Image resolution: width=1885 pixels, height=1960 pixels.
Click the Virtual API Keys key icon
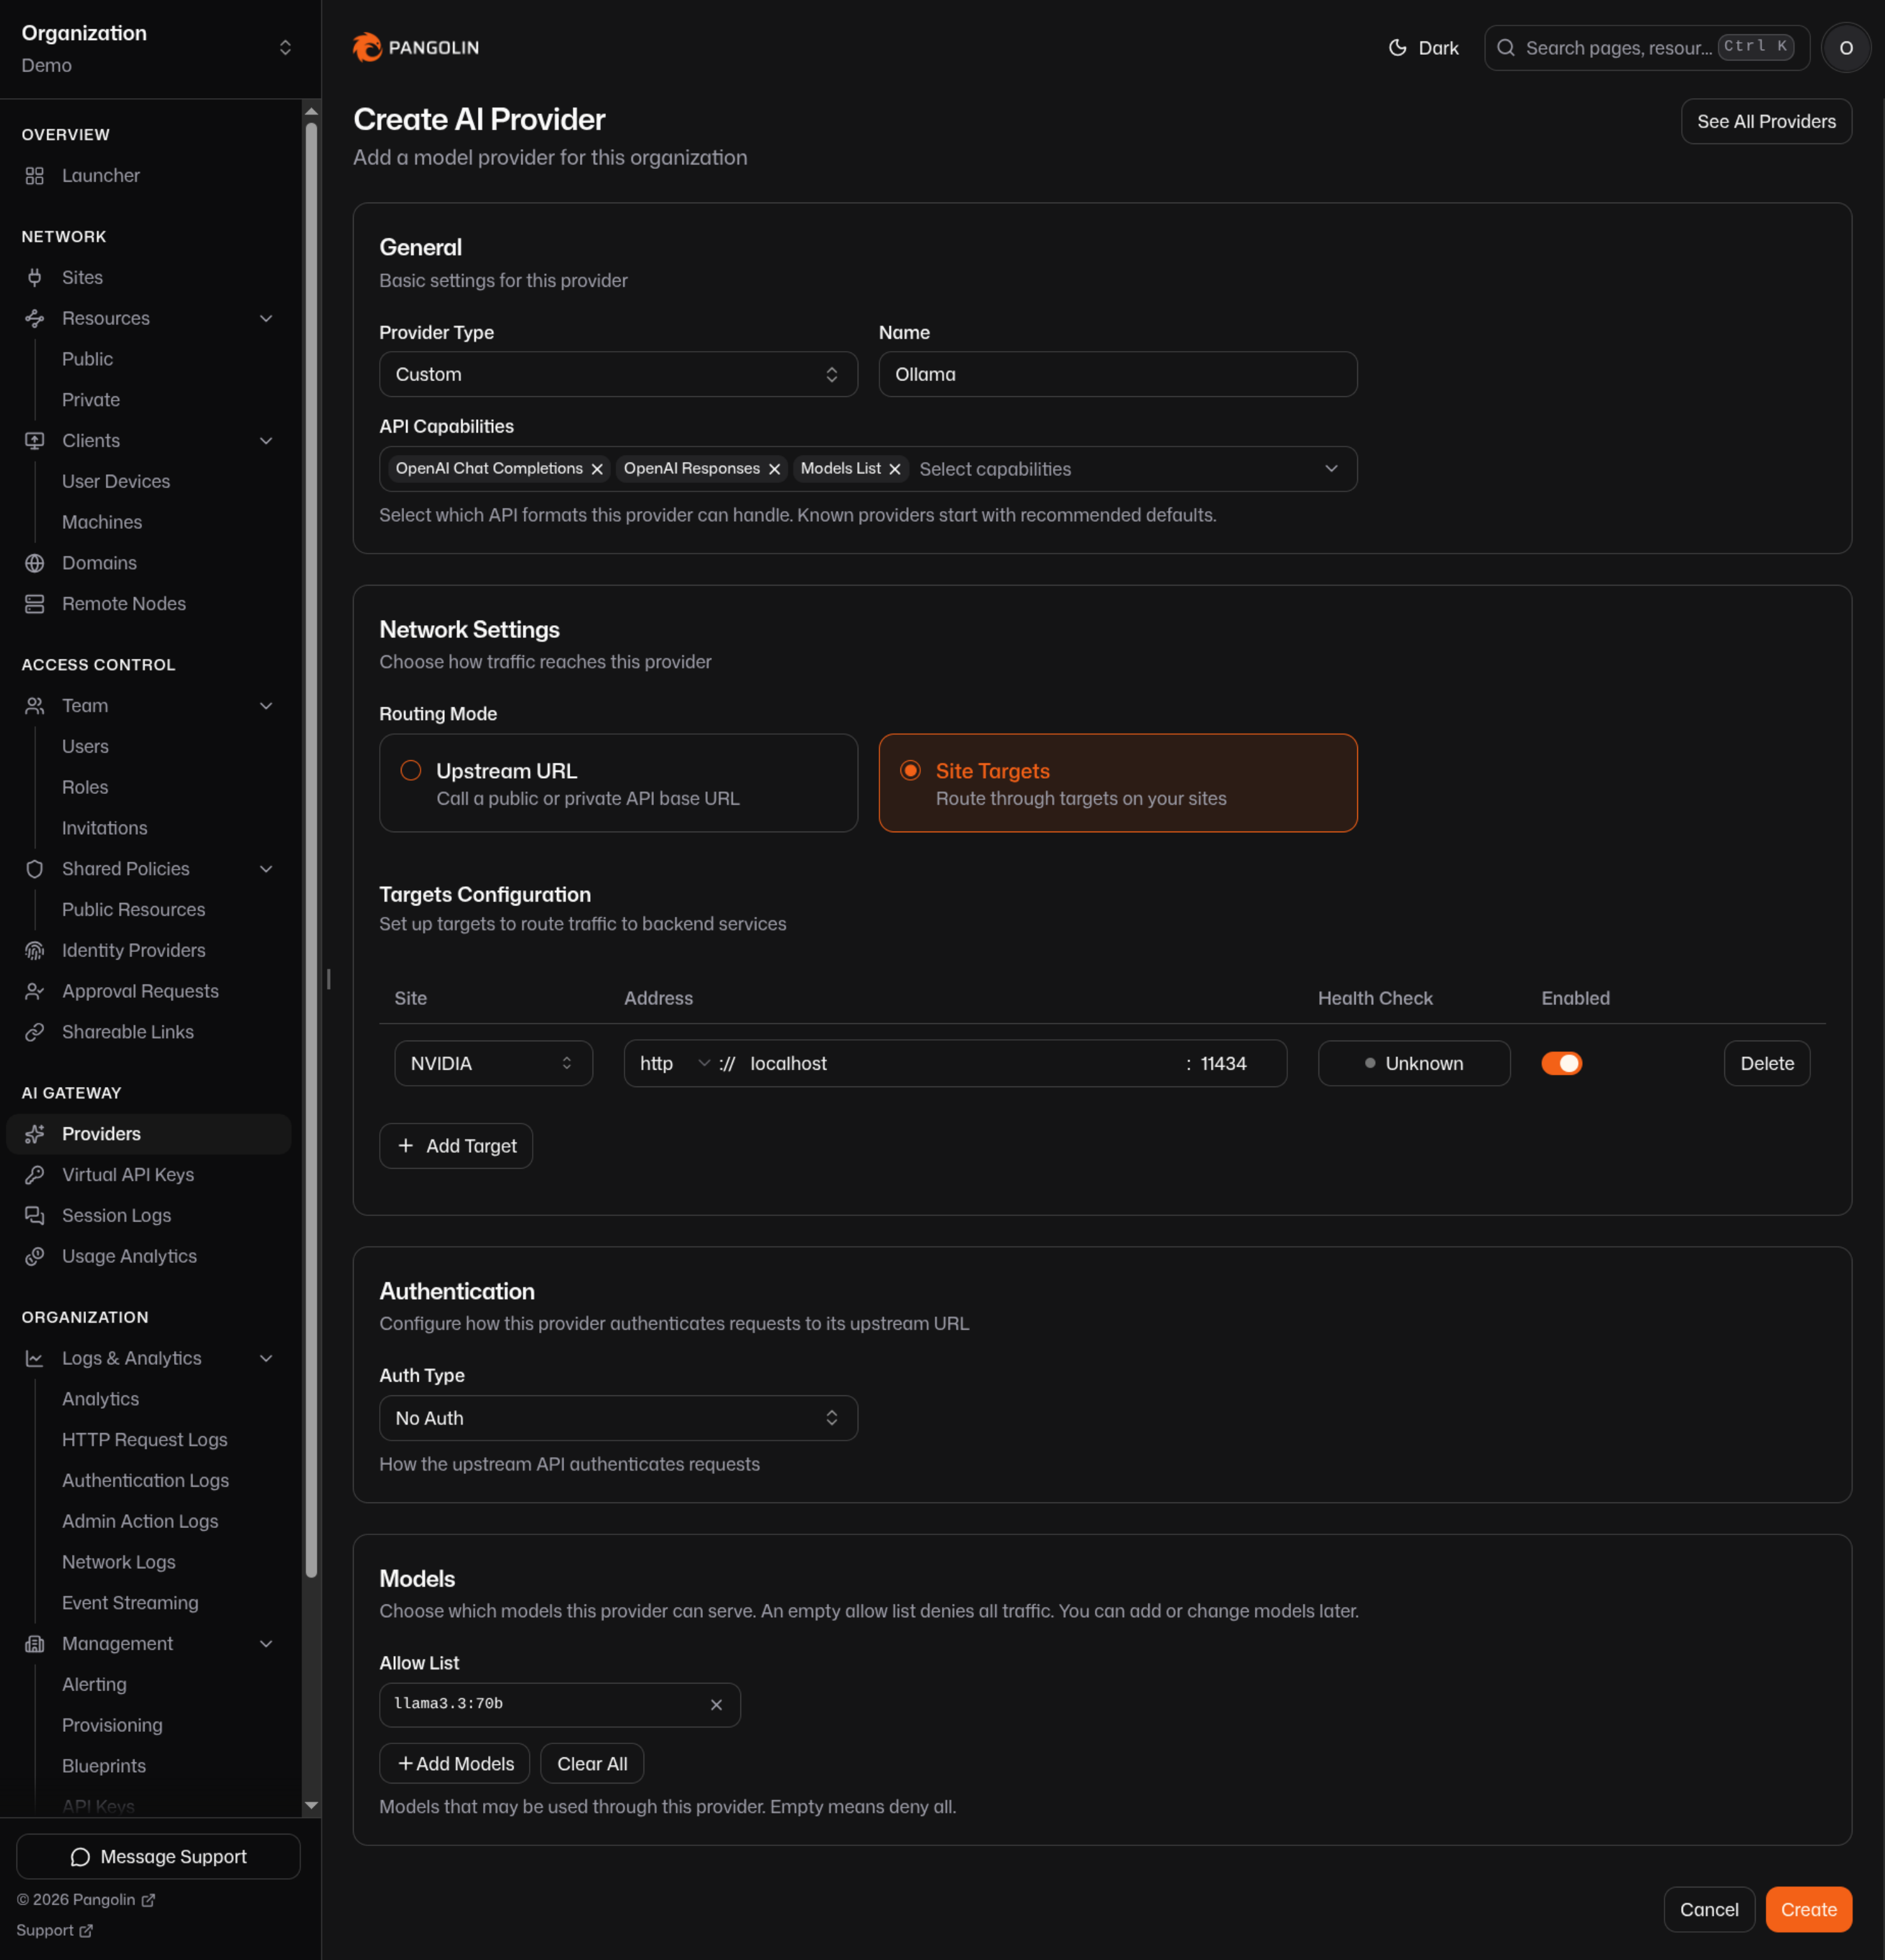pyautogui.click(x=35, y=1175)
